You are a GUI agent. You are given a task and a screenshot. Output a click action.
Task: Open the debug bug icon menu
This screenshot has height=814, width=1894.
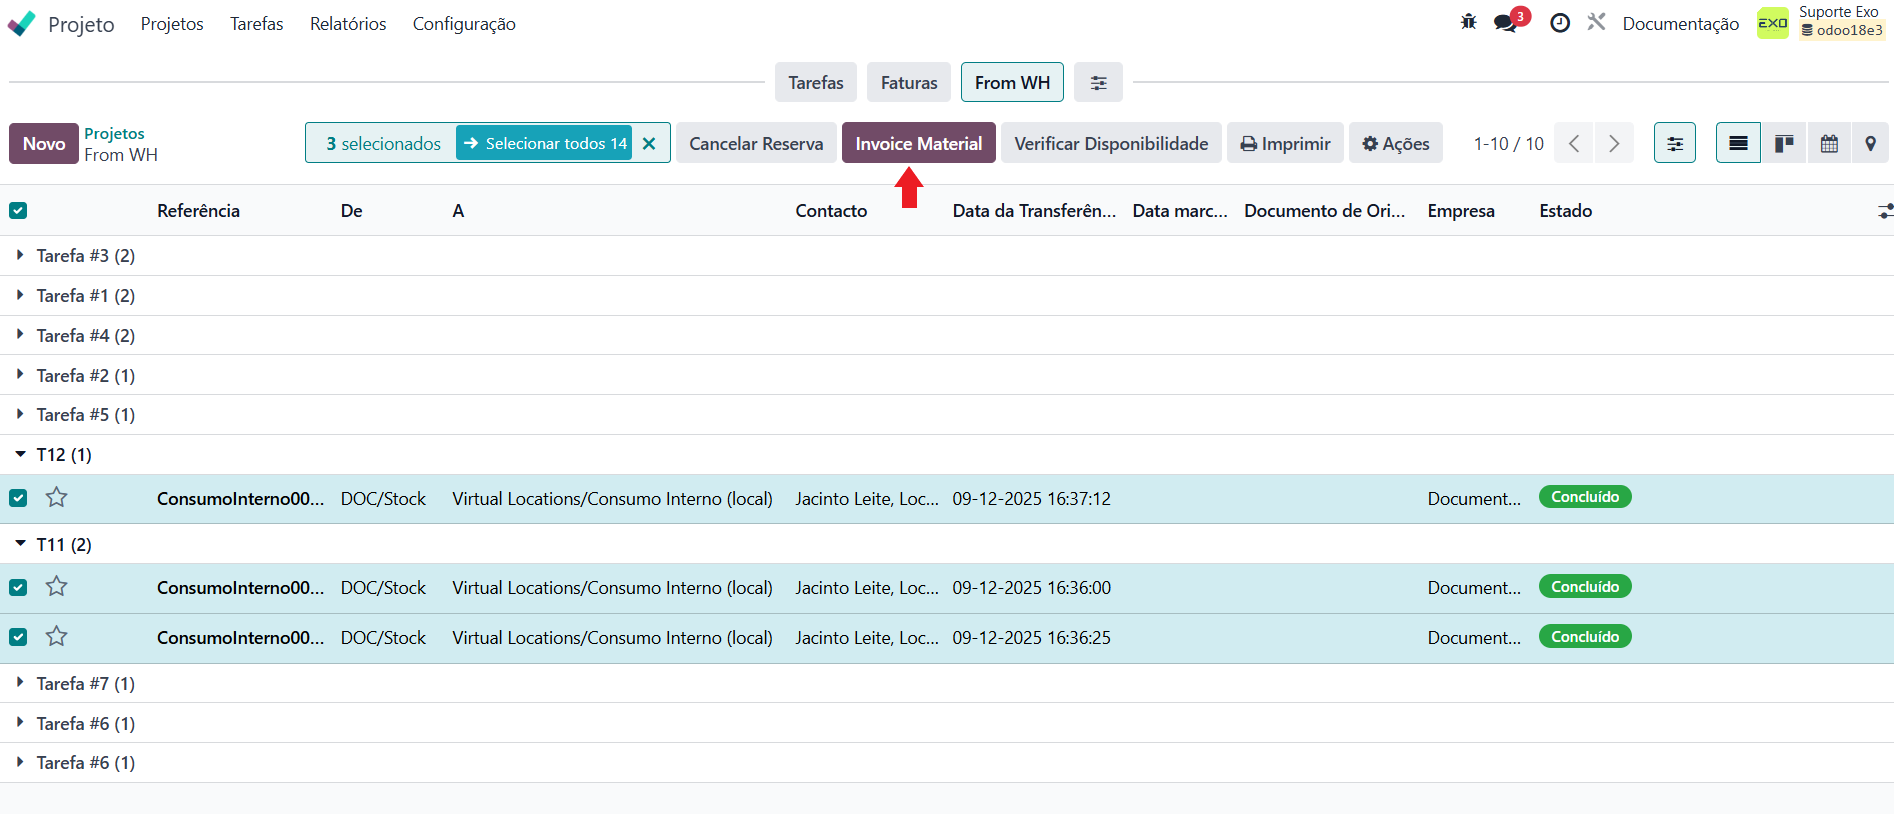1468,22
